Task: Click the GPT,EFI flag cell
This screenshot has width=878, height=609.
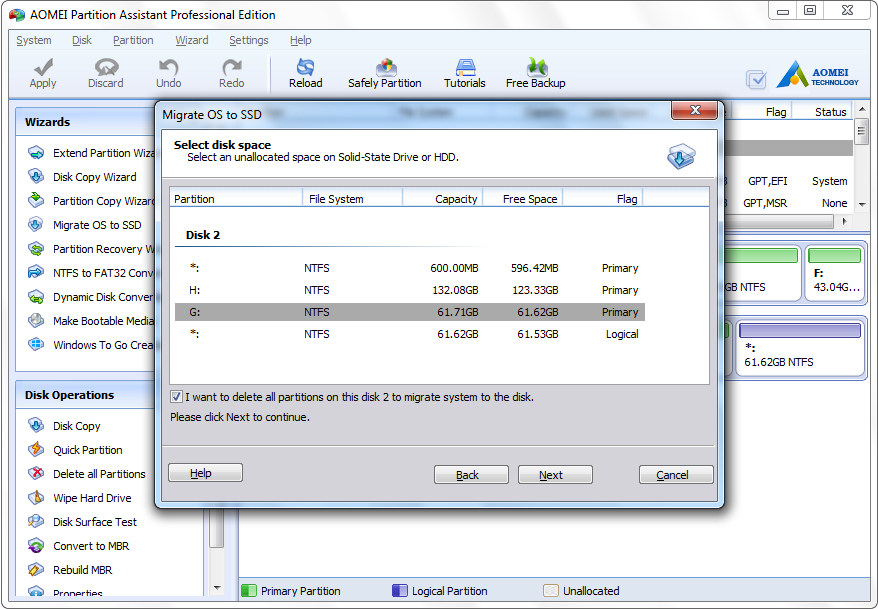Action: click(767, 181)
